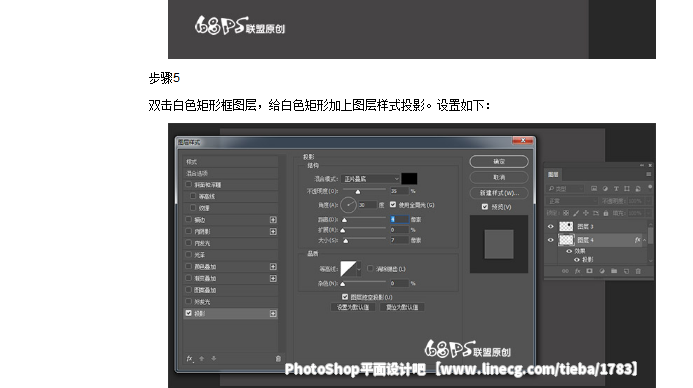Click the lock all padlock icon
Screen dimensions: 693x388
[x=605, y=213]
